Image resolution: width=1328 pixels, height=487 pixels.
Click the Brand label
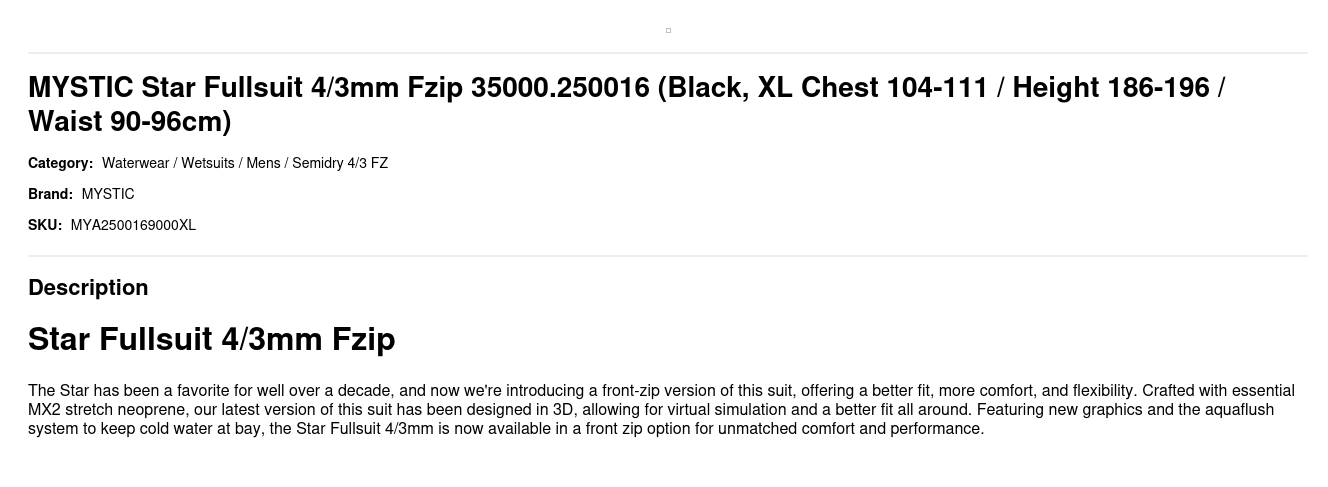(50, 194)
